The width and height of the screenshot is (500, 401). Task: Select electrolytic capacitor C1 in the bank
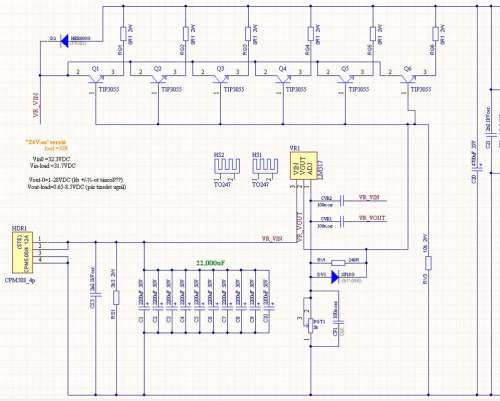[x=144, y=308]
